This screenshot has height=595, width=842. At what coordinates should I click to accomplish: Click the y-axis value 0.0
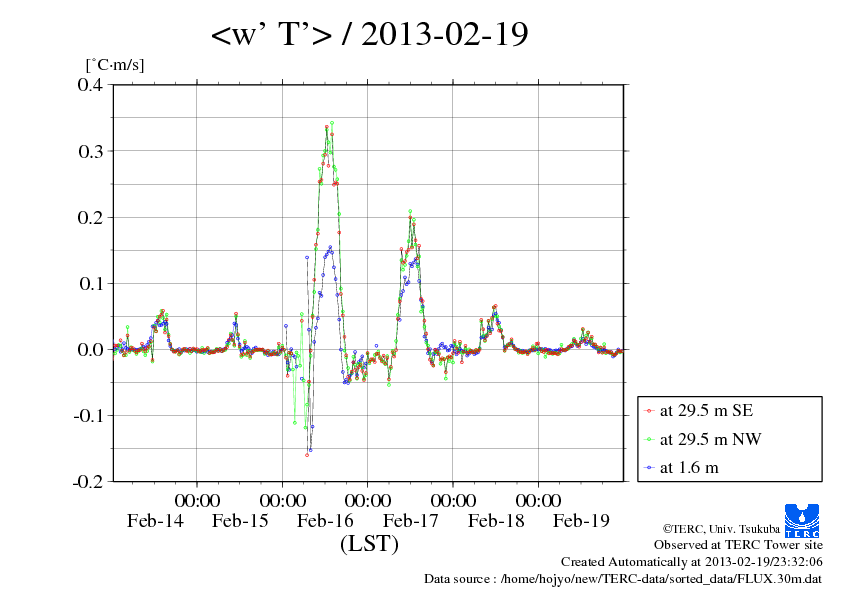click(90, 349)
